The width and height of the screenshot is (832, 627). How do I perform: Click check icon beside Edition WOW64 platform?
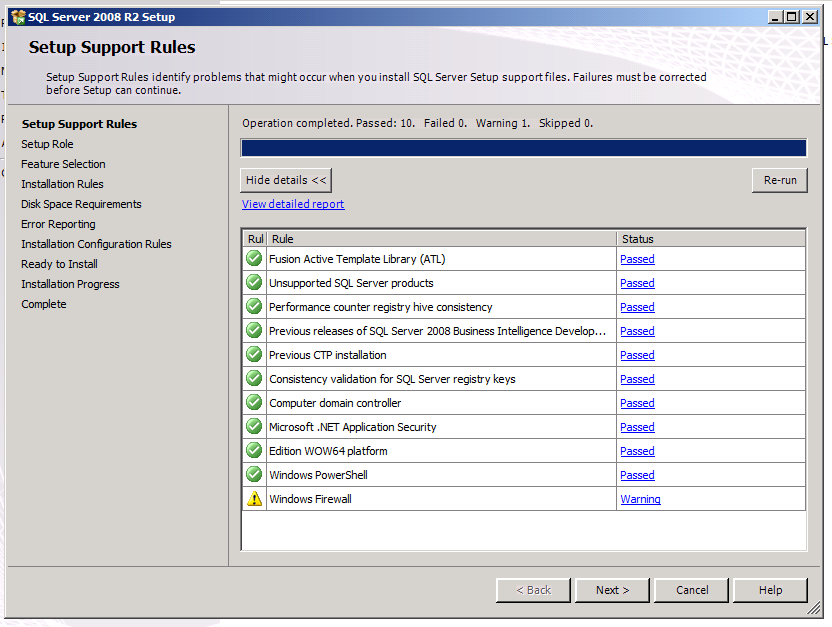pyautogui.click(x=254, y=450)
